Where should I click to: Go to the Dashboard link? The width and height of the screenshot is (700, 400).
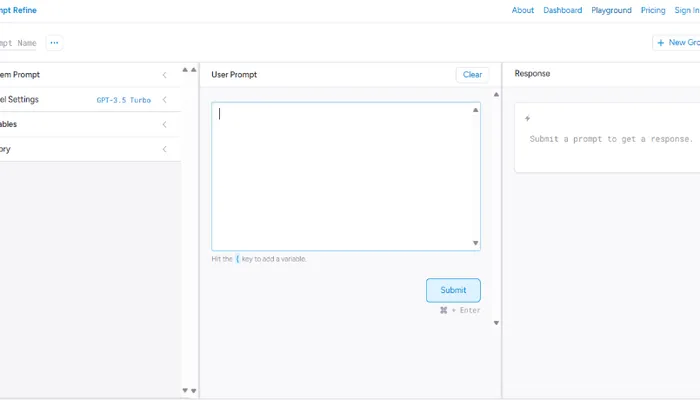[x=562, y=10]
